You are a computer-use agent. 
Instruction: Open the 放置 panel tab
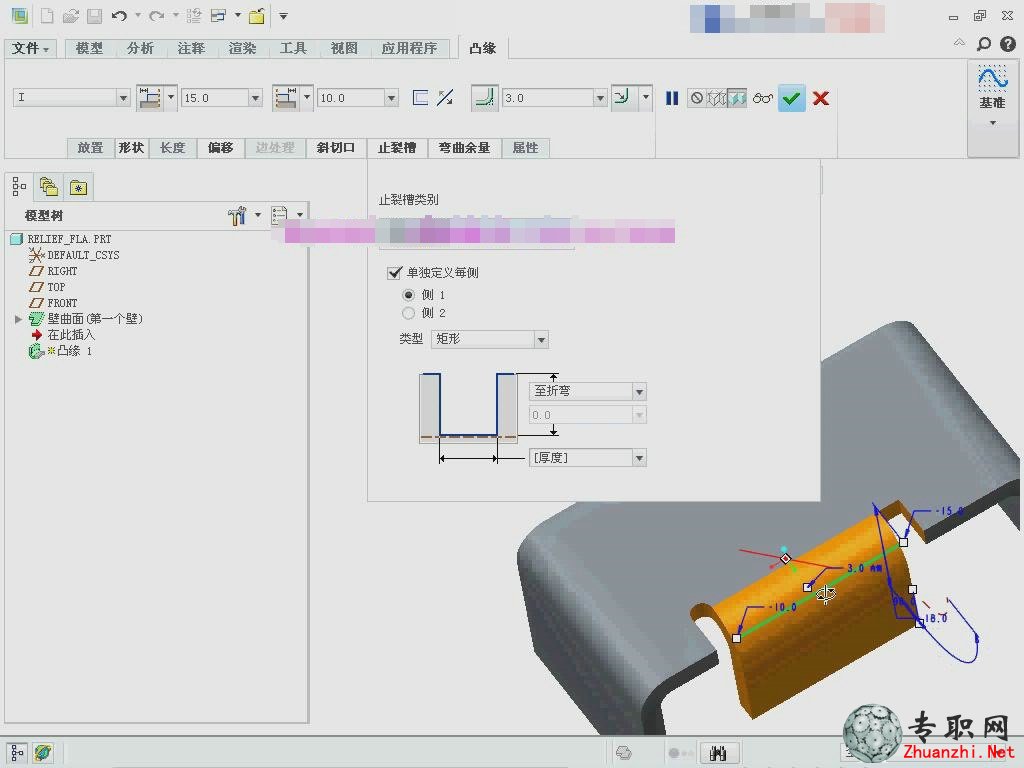click(91, 148)
